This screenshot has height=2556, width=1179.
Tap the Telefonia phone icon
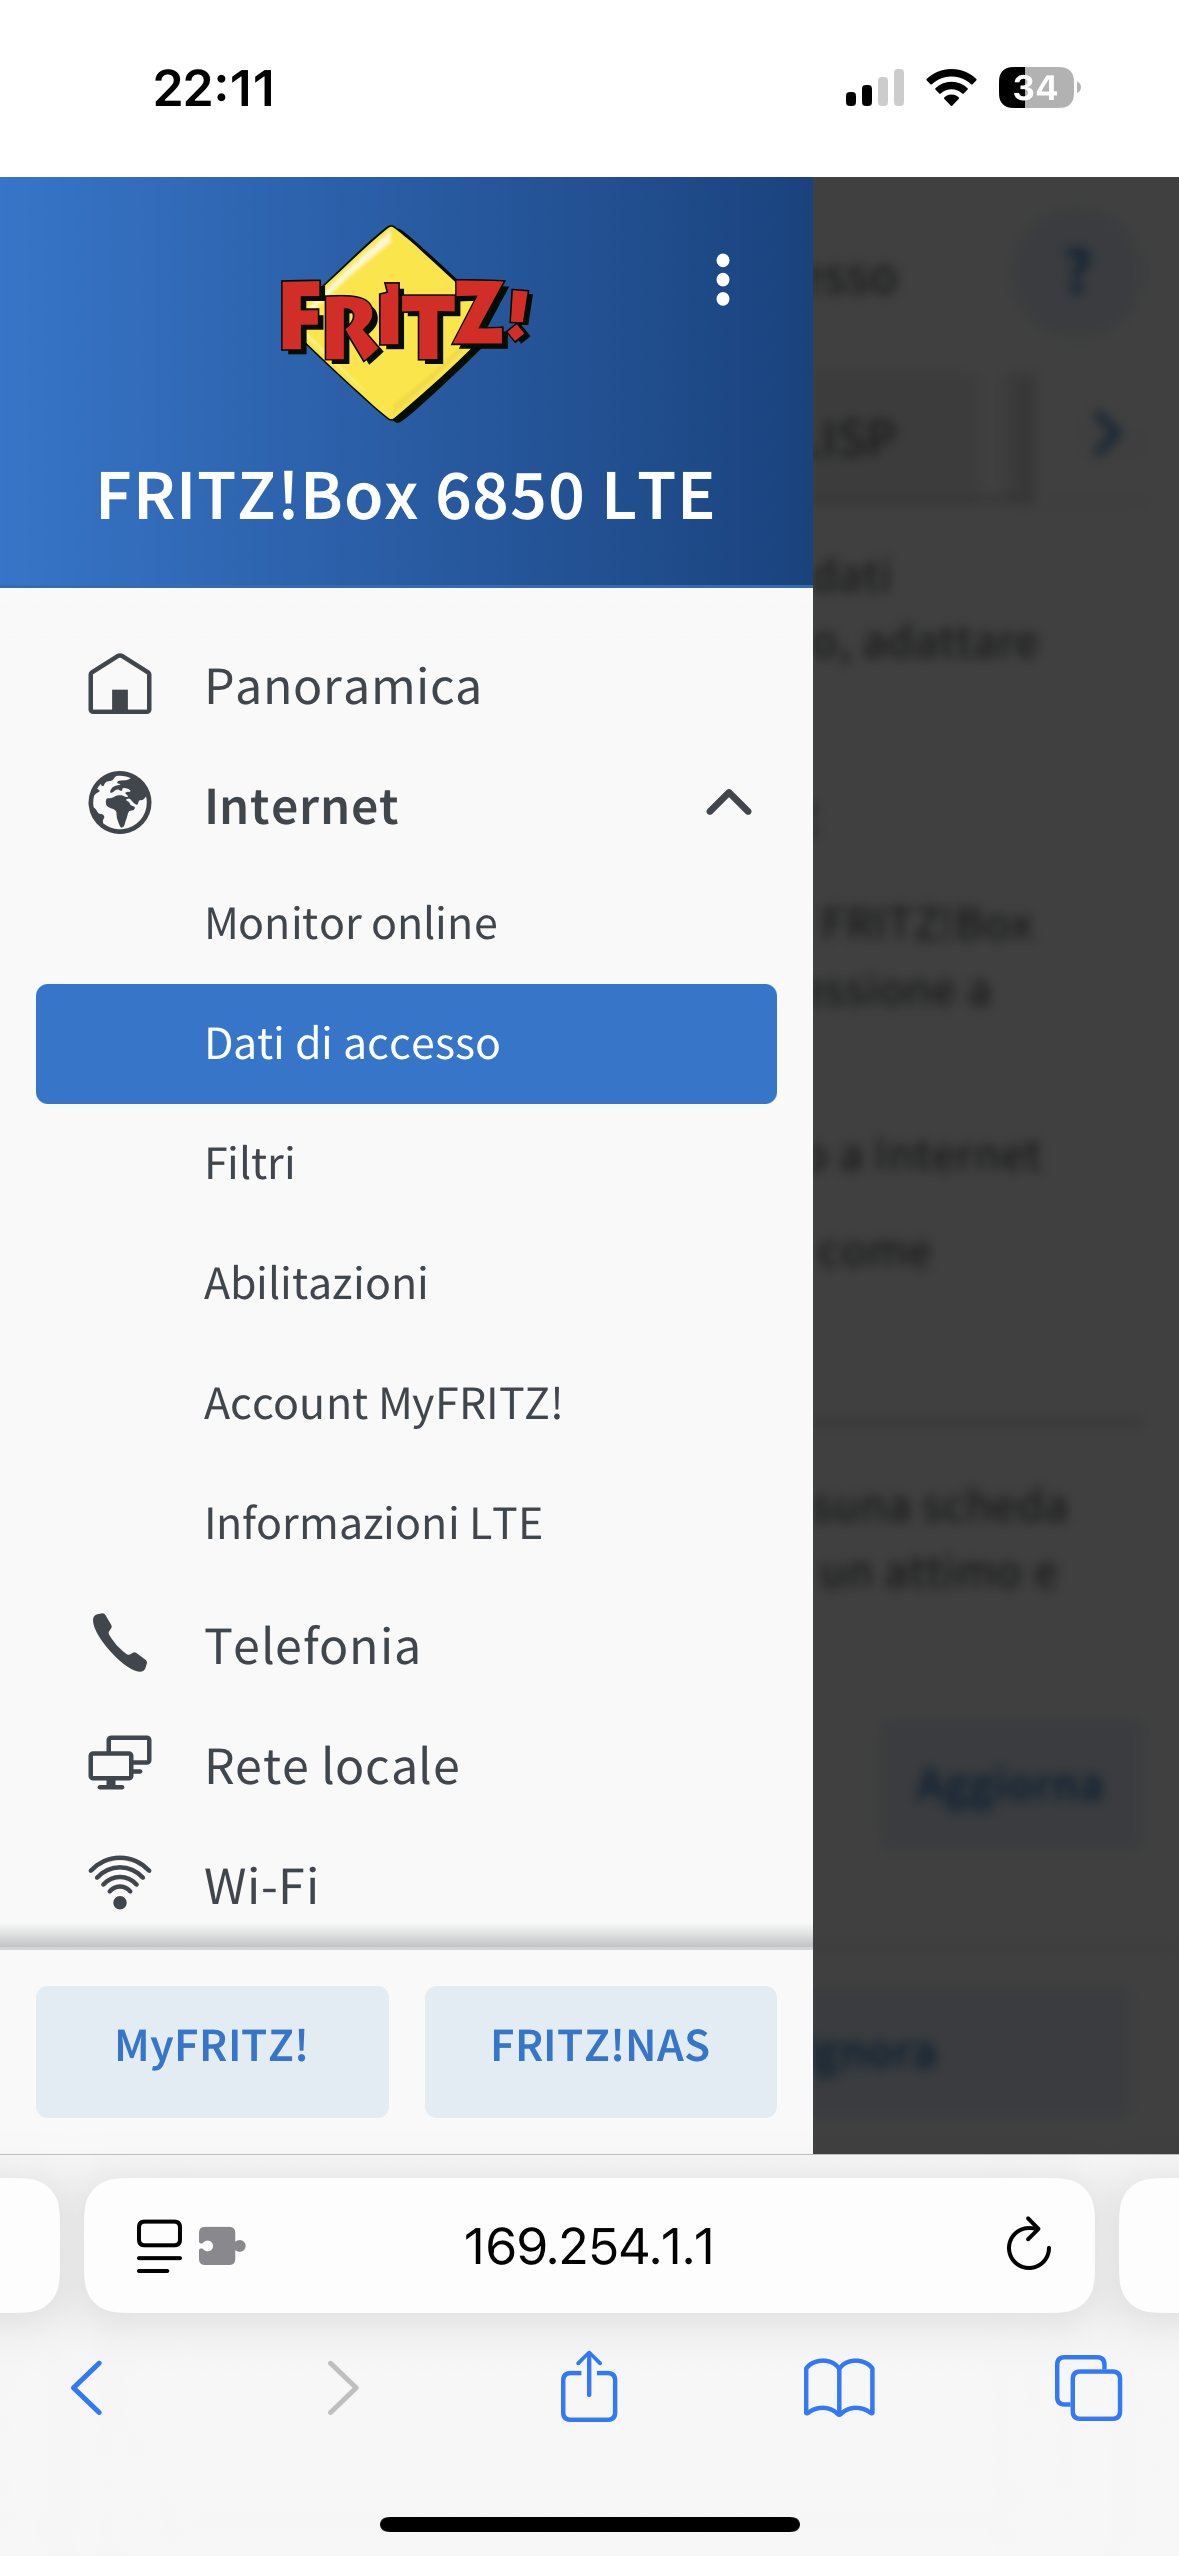120,1643
